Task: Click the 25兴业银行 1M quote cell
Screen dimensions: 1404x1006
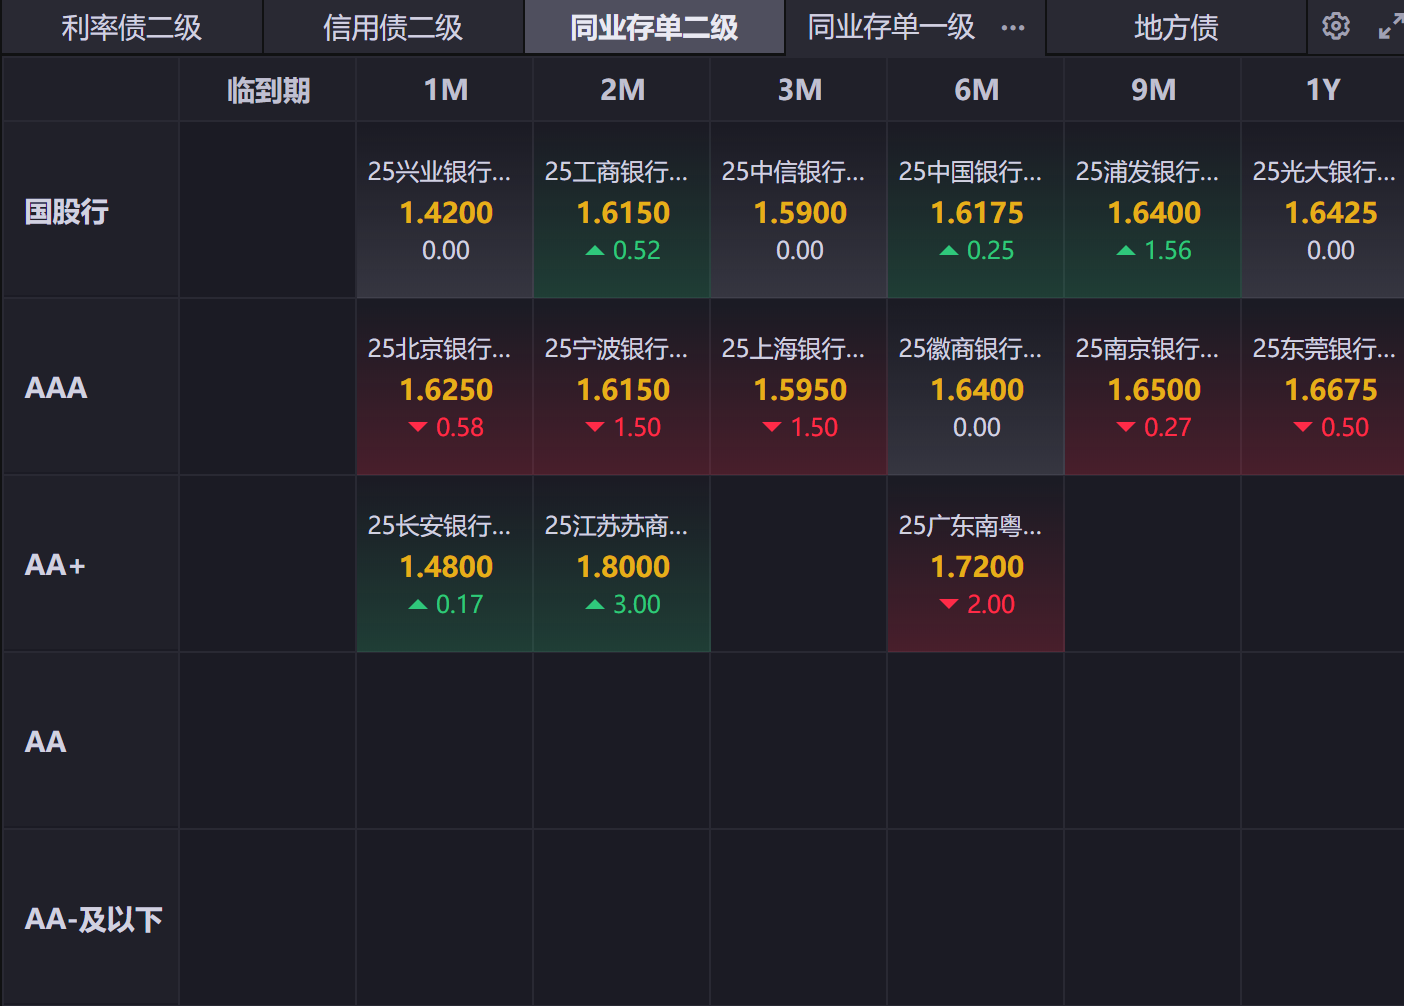Action: coord(445,211)
